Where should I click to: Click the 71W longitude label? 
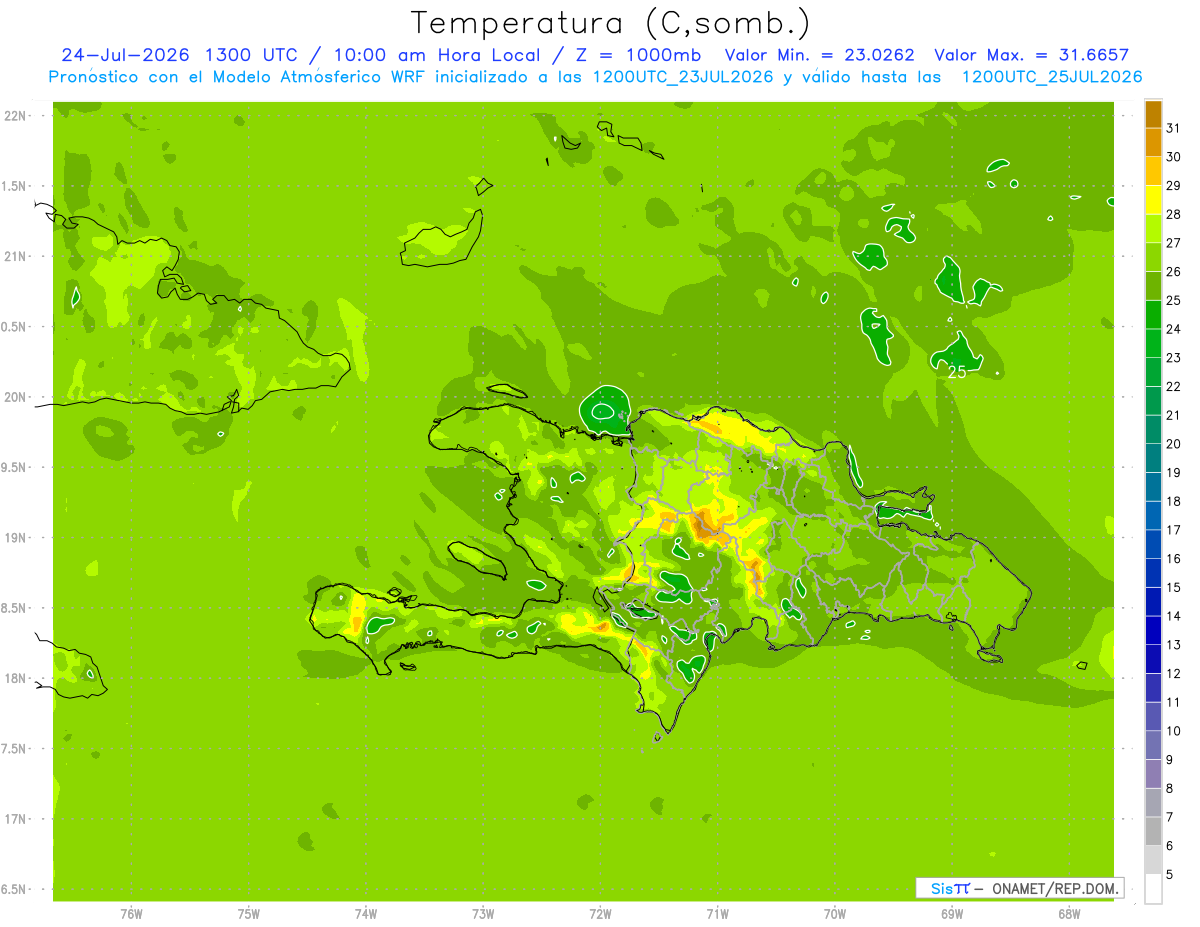pyautogui.click(x=717, y=914)
